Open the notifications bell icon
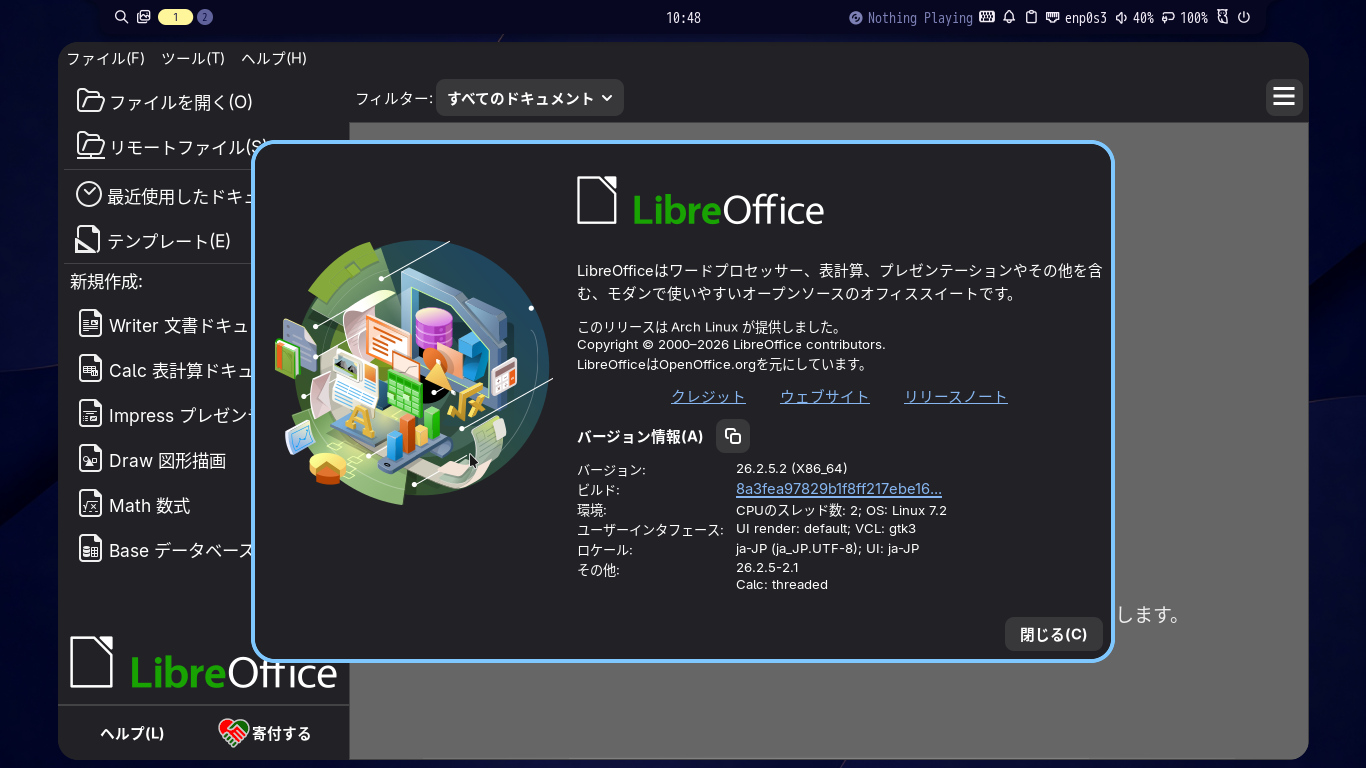This screenshot has height=768, width=1366. tap(1010, 17)
